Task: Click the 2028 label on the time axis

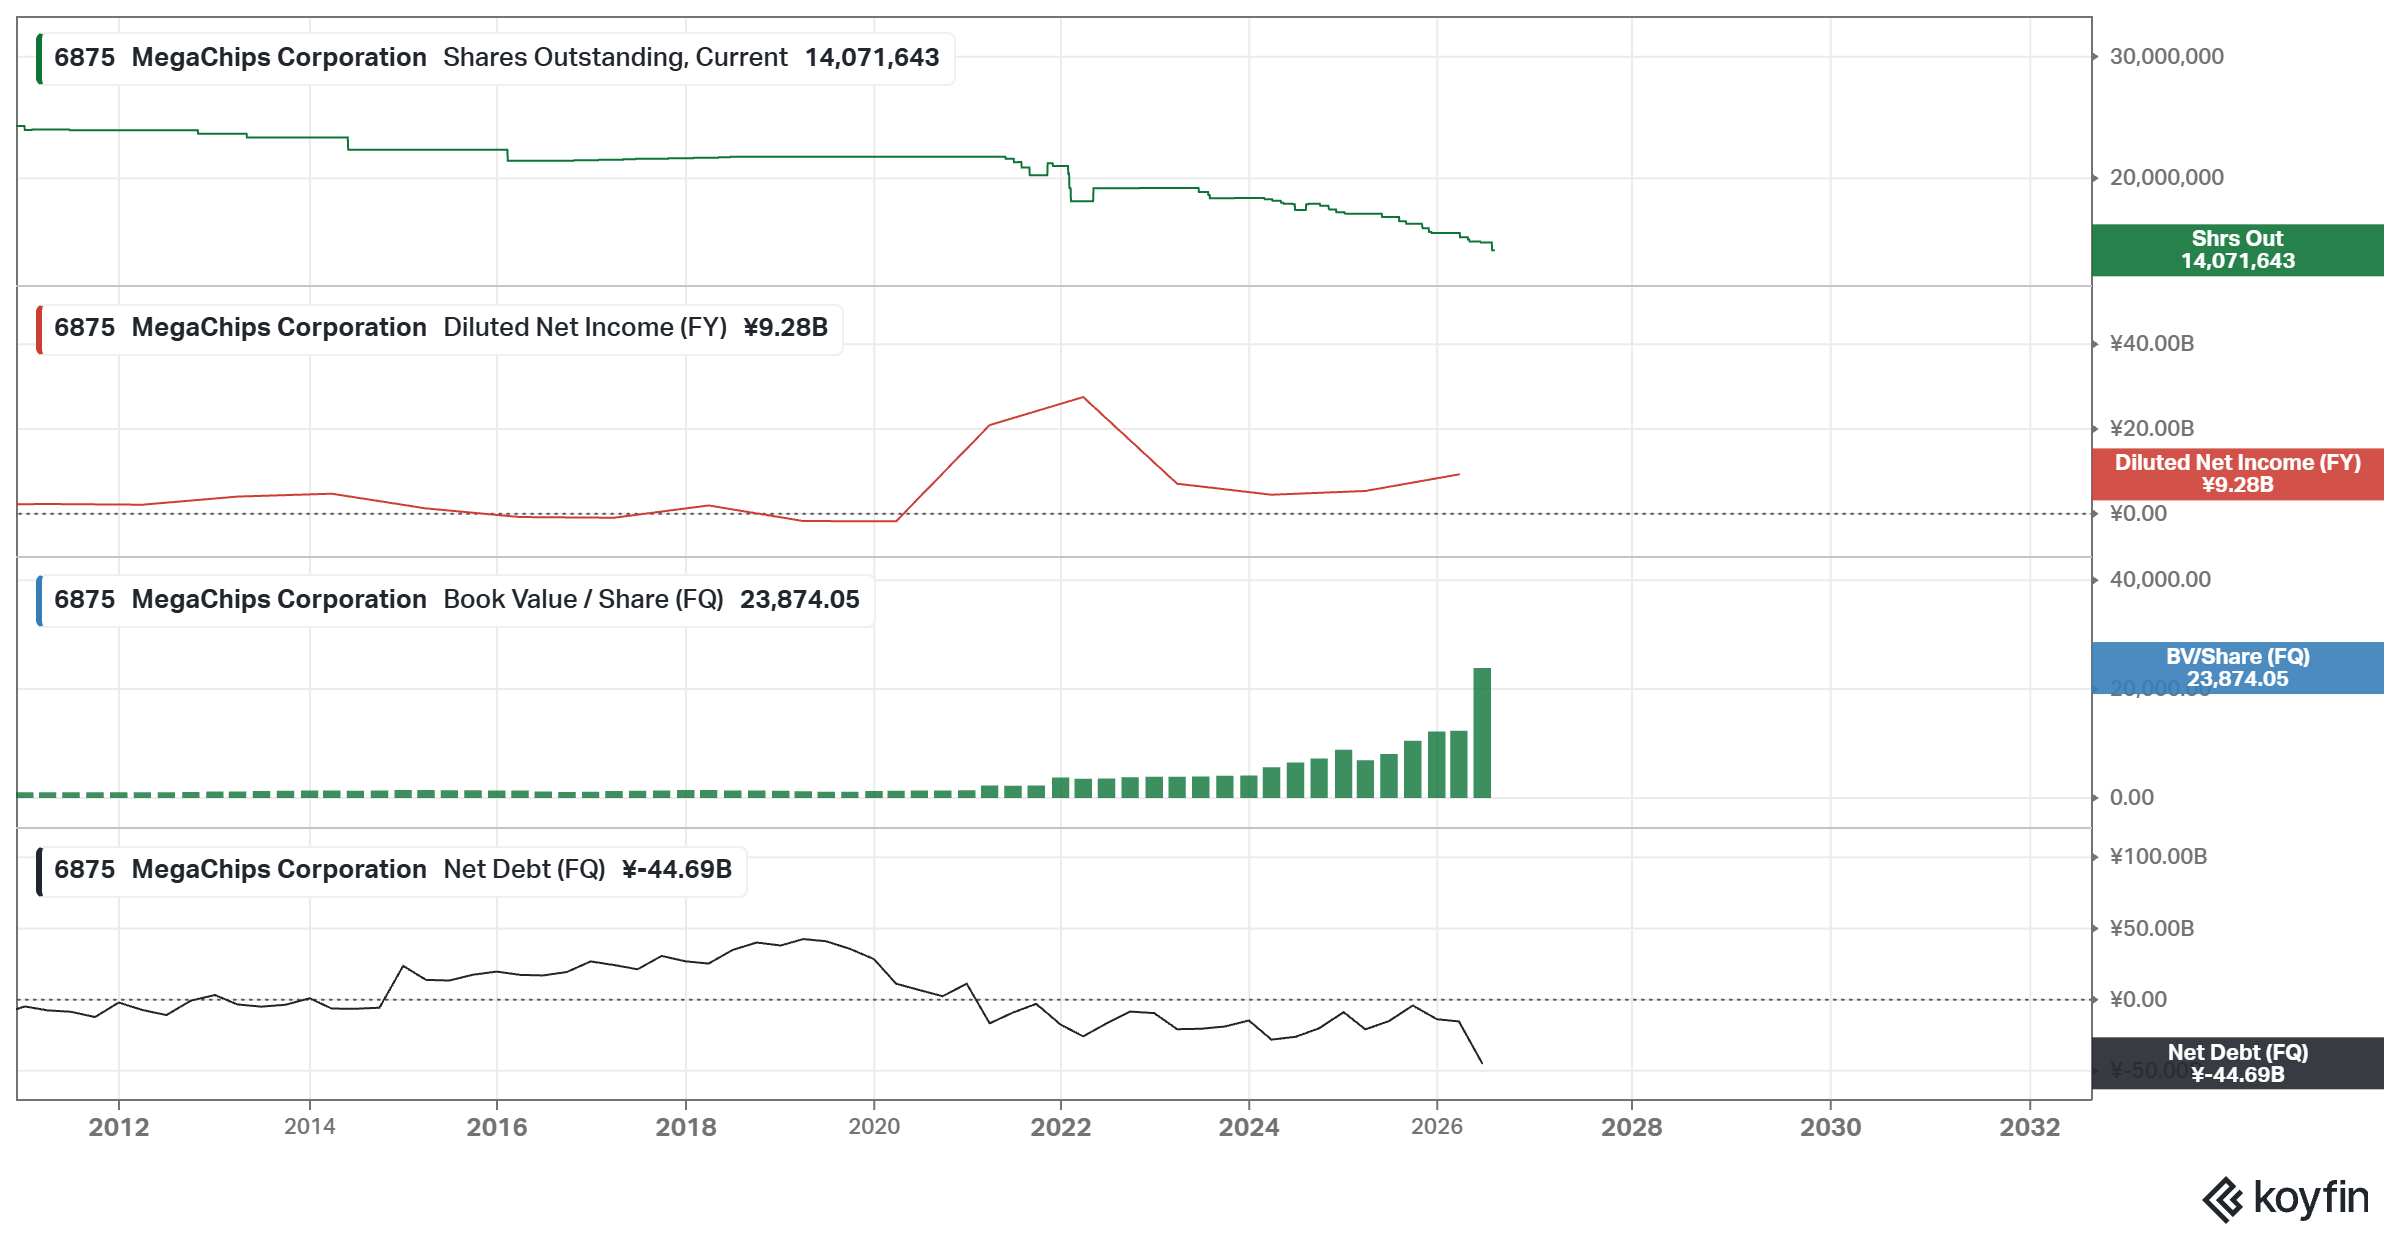Action: pyautogui.click(x=1632, y=1128)
